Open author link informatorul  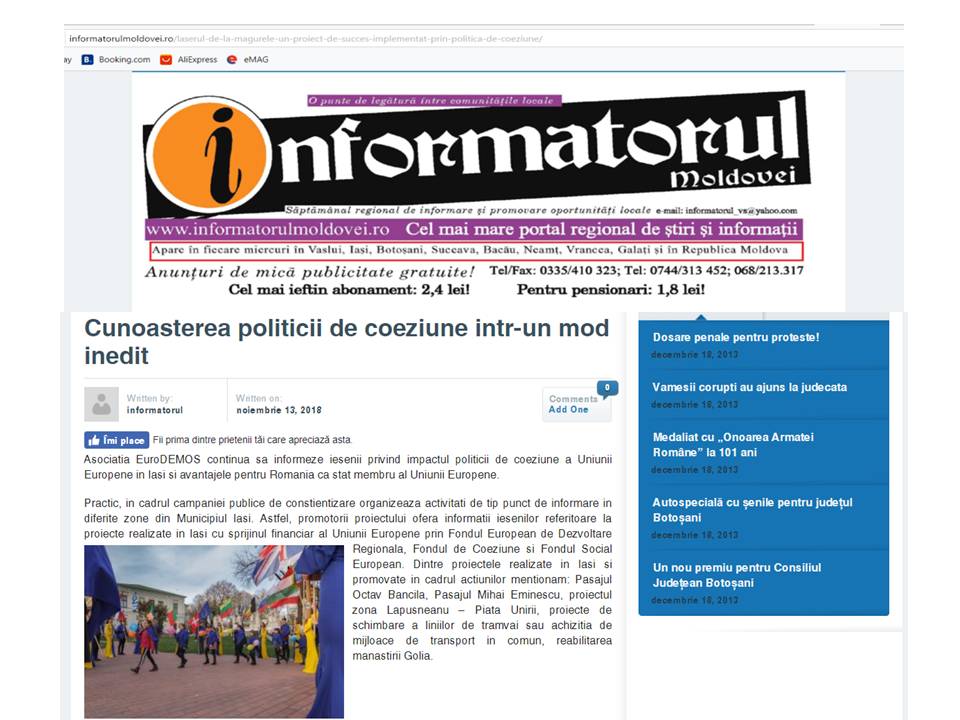(x=154, y=410)
